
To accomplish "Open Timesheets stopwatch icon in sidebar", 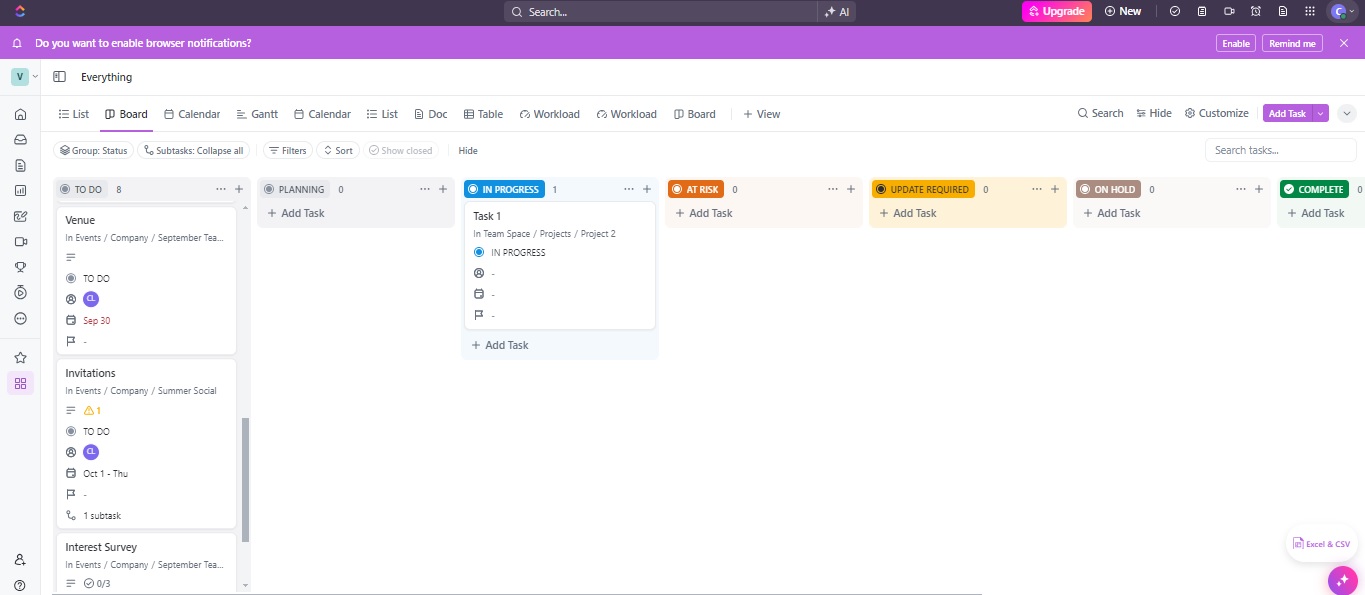I will 20,293.
